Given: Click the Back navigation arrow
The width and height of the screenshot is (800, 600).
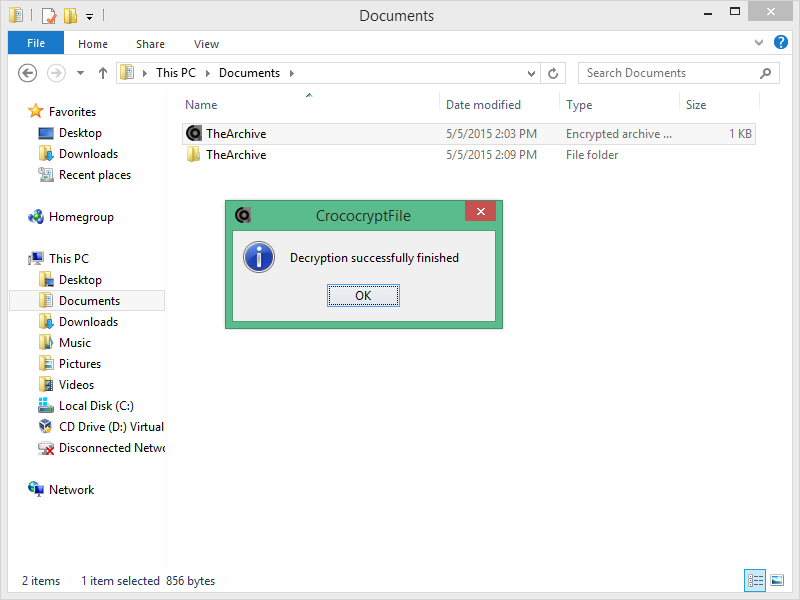Looking at the screenshot, I should pyautogui.click(x=28, y=73).
